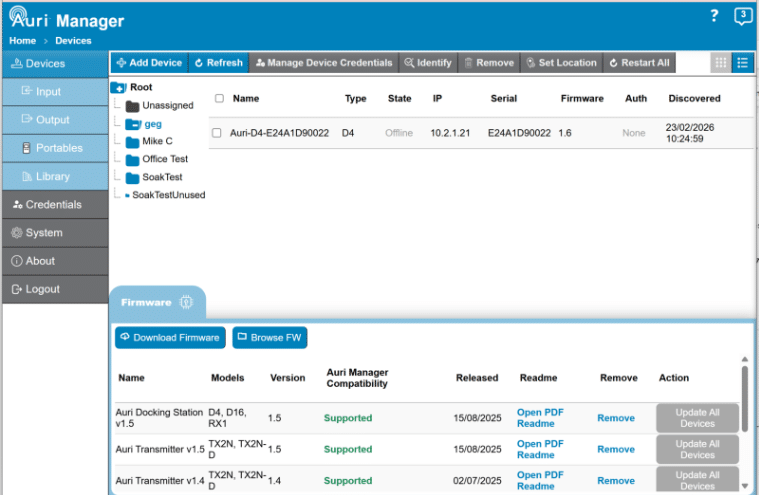Click the Offline state cell
The height and width of the screenshot is (495, 759).
pos(399,133)
